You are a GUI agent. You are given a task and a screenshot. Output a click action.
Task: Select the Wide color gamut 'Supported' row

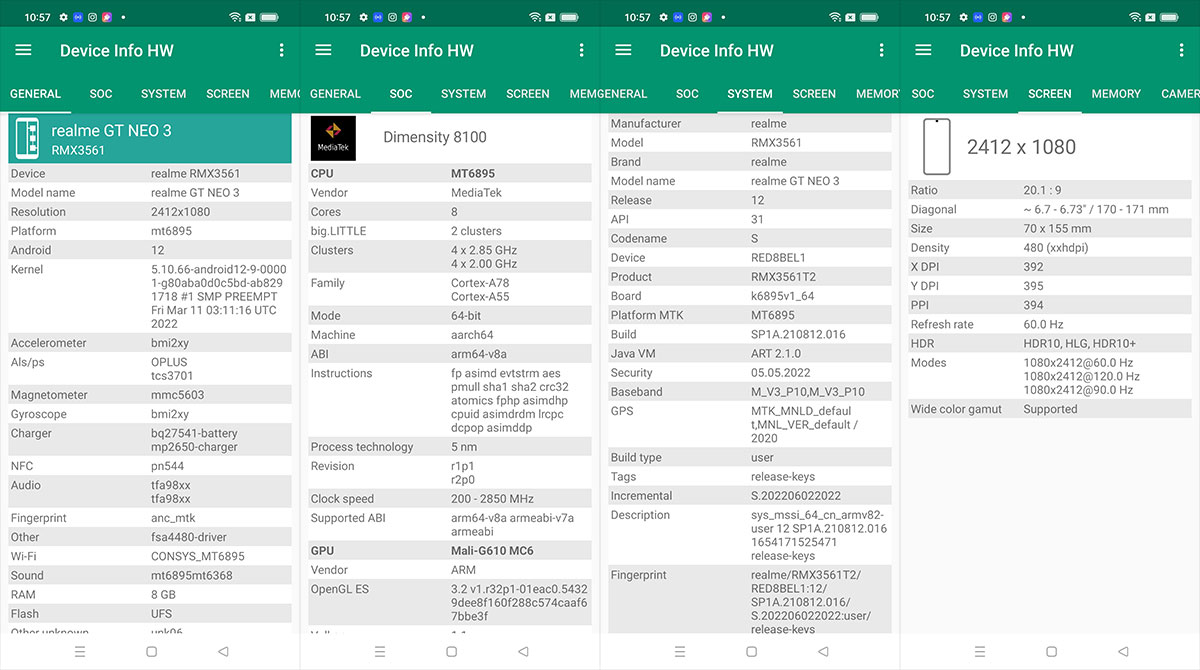(x=1050, y=409)
